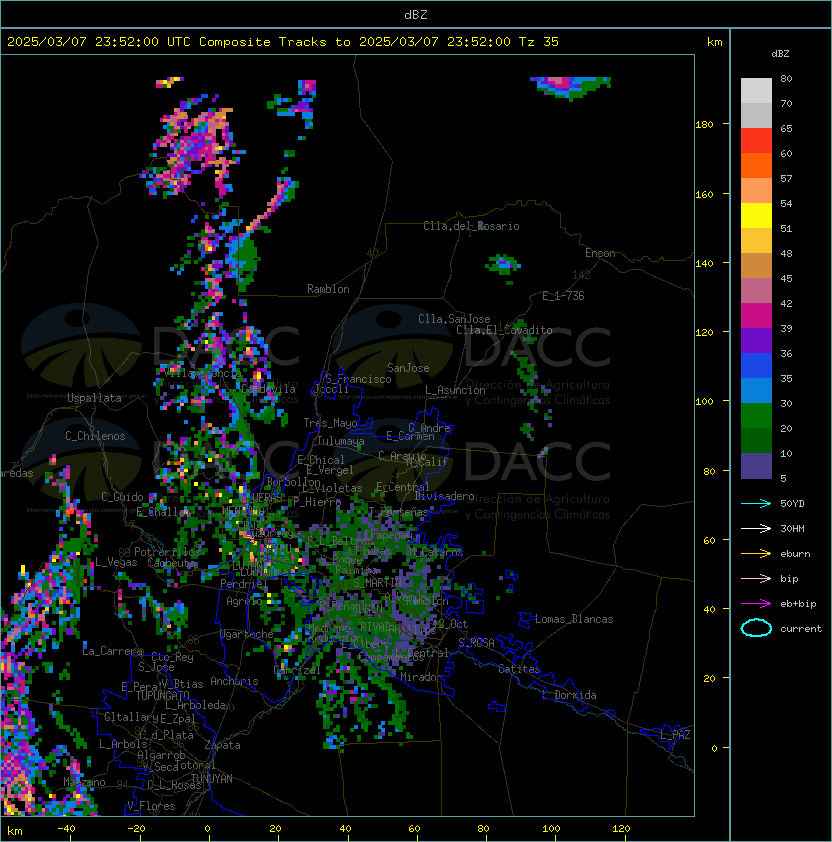832x842 pixels.
Task: Click the magenta eb+bip arrow legend icon
Action: click(x=756, y=604)
